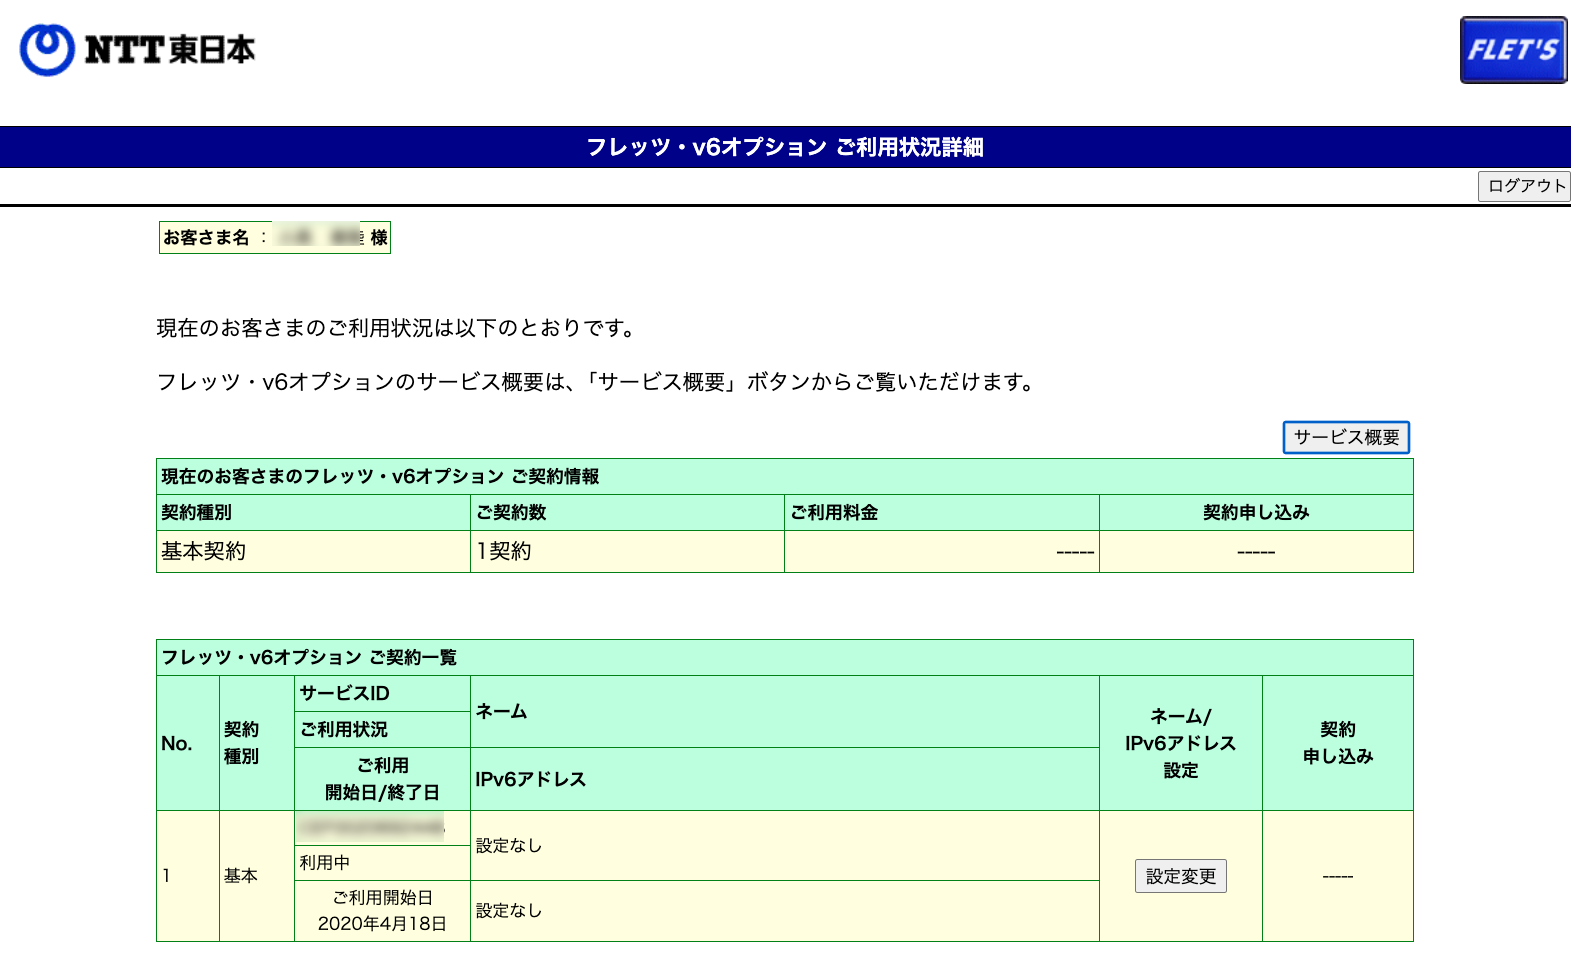Select the 利用中 status cell
The height and width of the screenshot is (958, 1580).
(x=382, y=862)
